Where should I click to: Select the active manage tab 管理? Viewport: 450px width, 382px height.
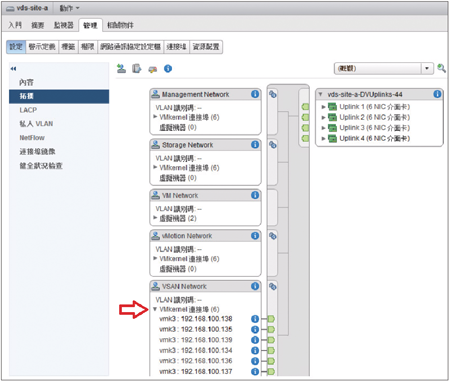point(90,25)
